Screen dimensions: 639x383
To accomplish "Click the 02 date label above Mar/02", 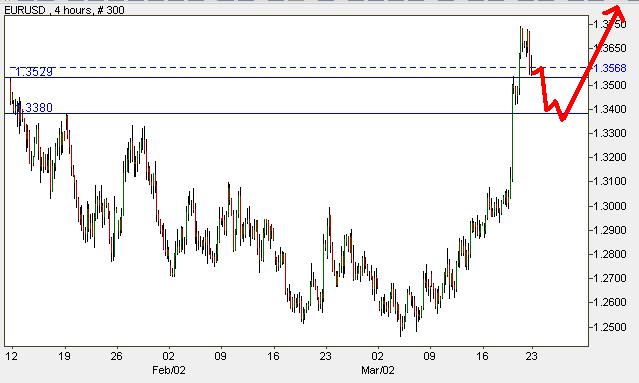I will point(378,356).
